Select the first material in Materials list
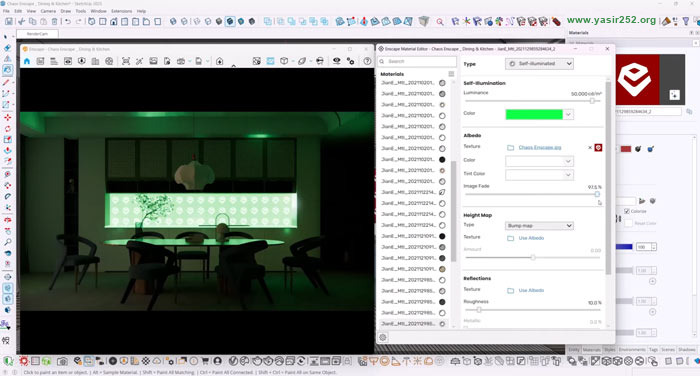 click(413, 83)
